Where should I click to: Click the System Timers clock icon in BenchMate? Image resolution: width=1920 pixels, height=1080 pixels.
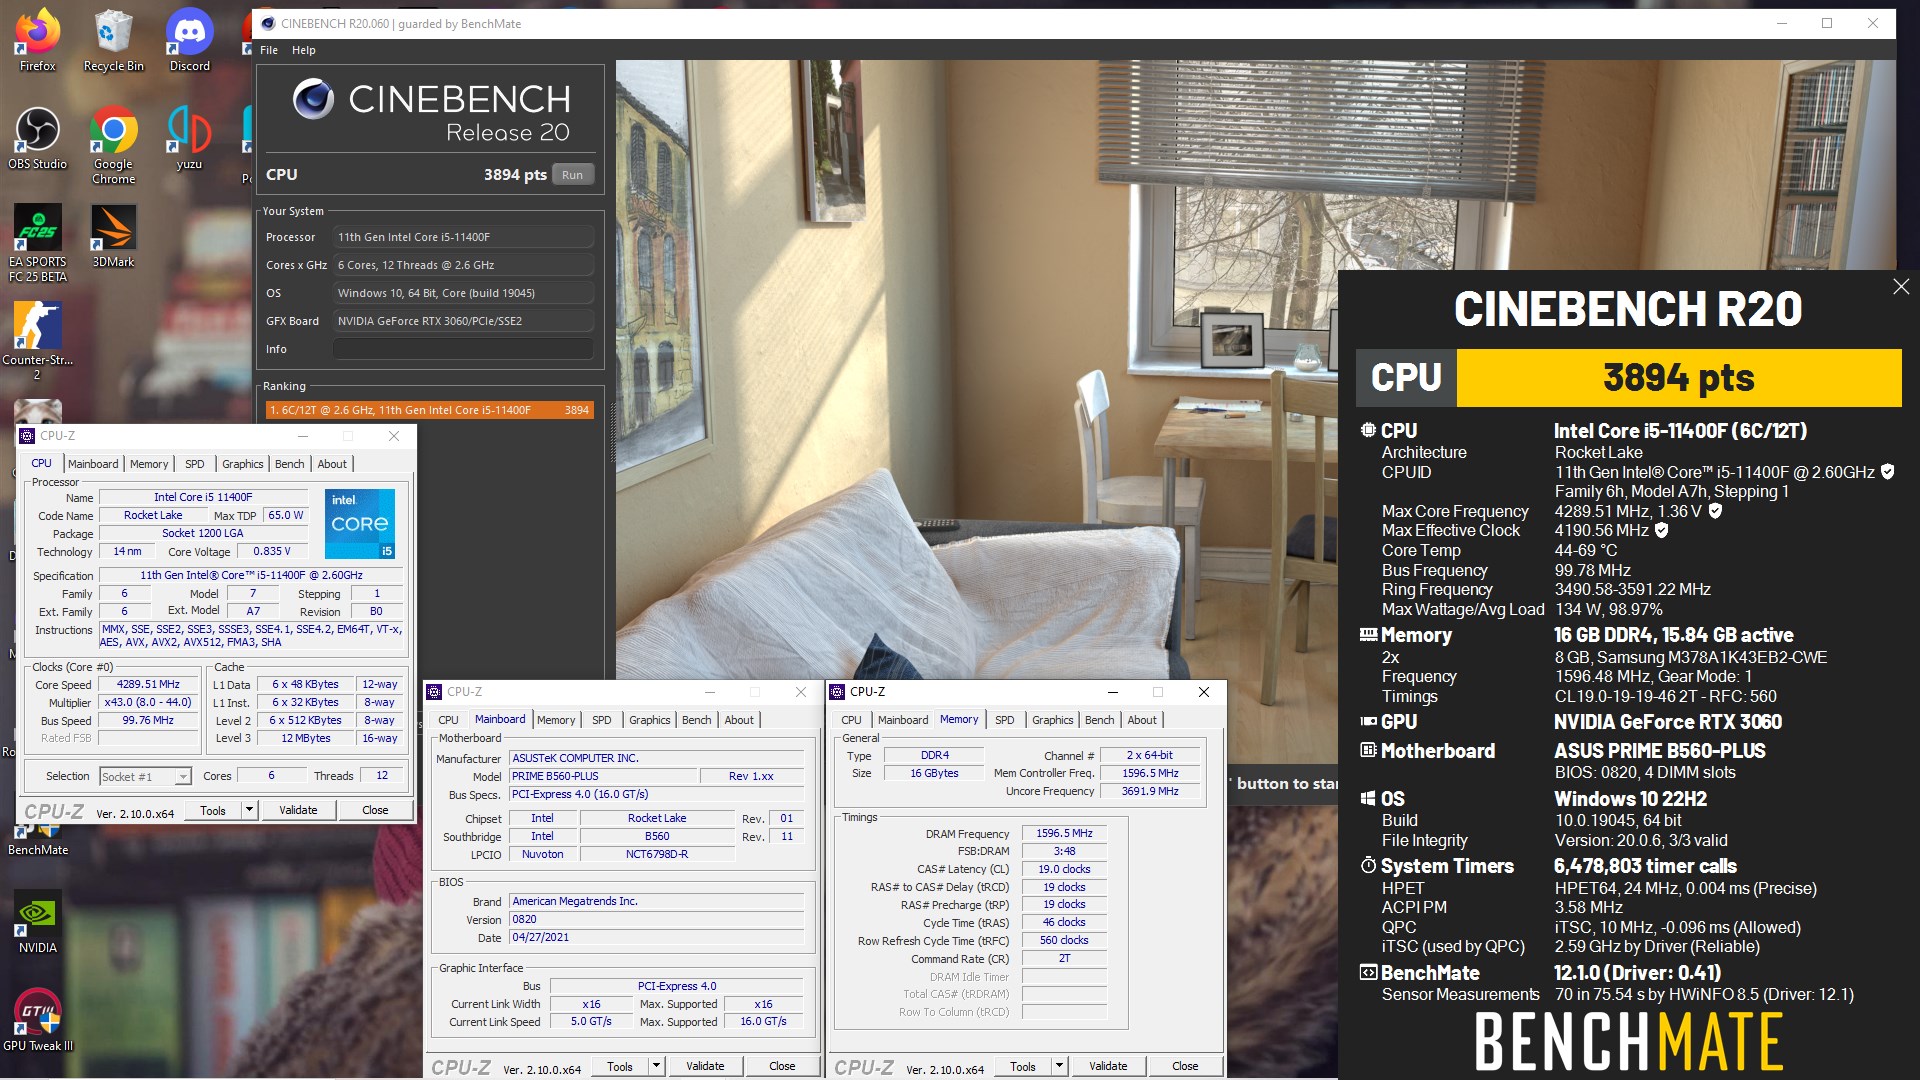click(1368, 865)
